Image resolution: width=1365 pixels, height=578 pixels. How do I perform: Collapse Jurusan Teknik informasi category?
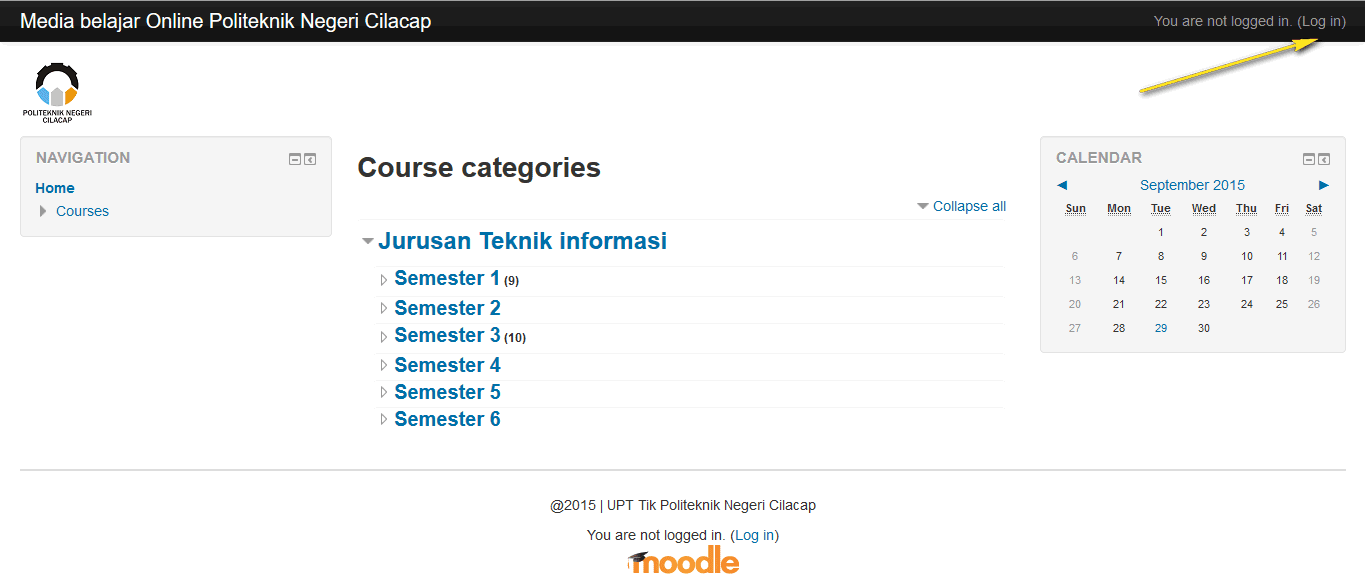pyautogui.click(x=368, y=242)
